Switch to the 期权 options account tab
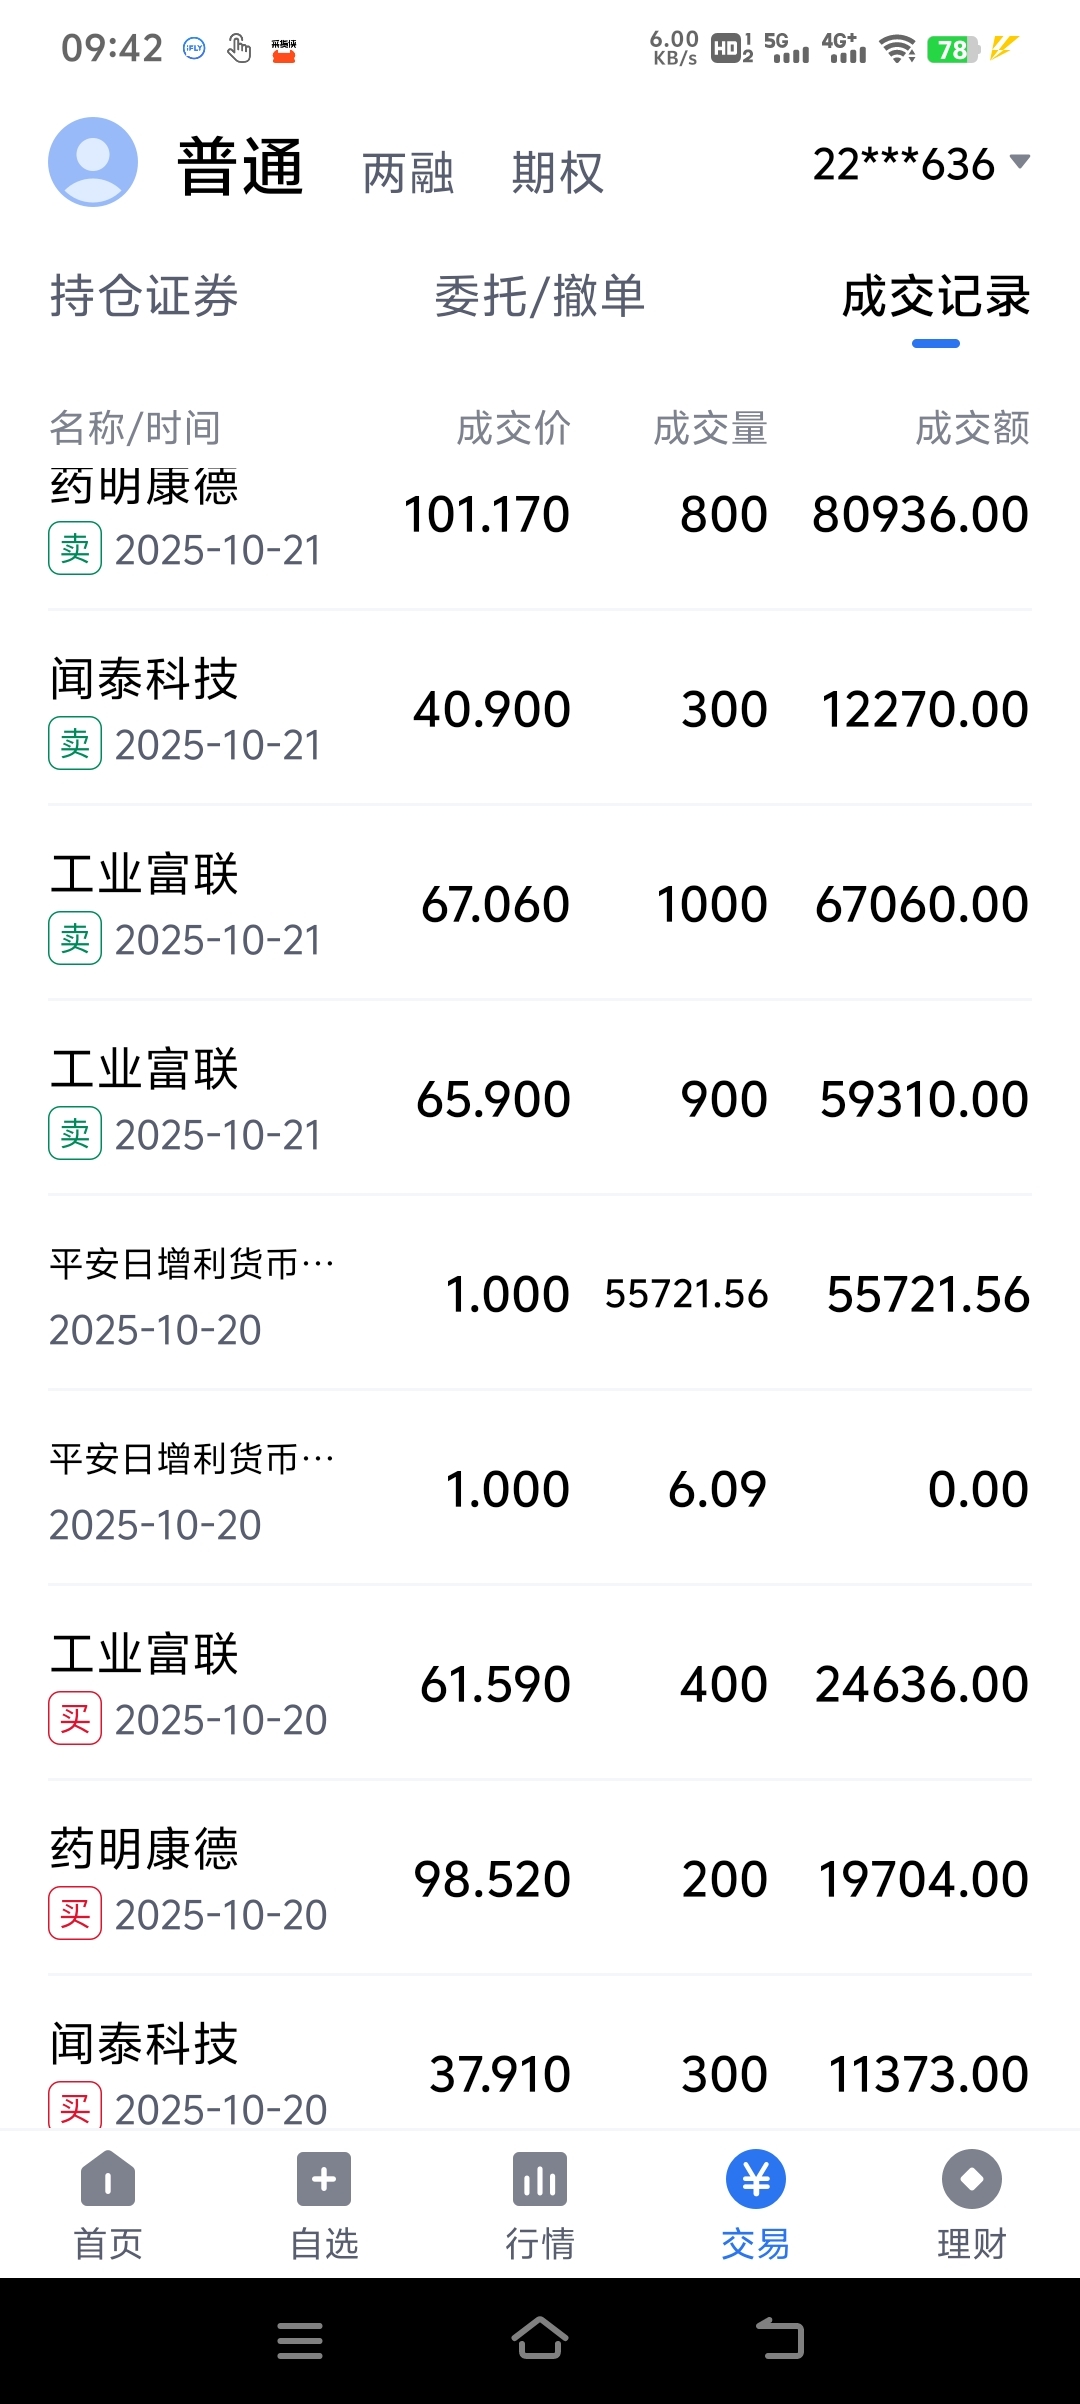 coord(558,172)
